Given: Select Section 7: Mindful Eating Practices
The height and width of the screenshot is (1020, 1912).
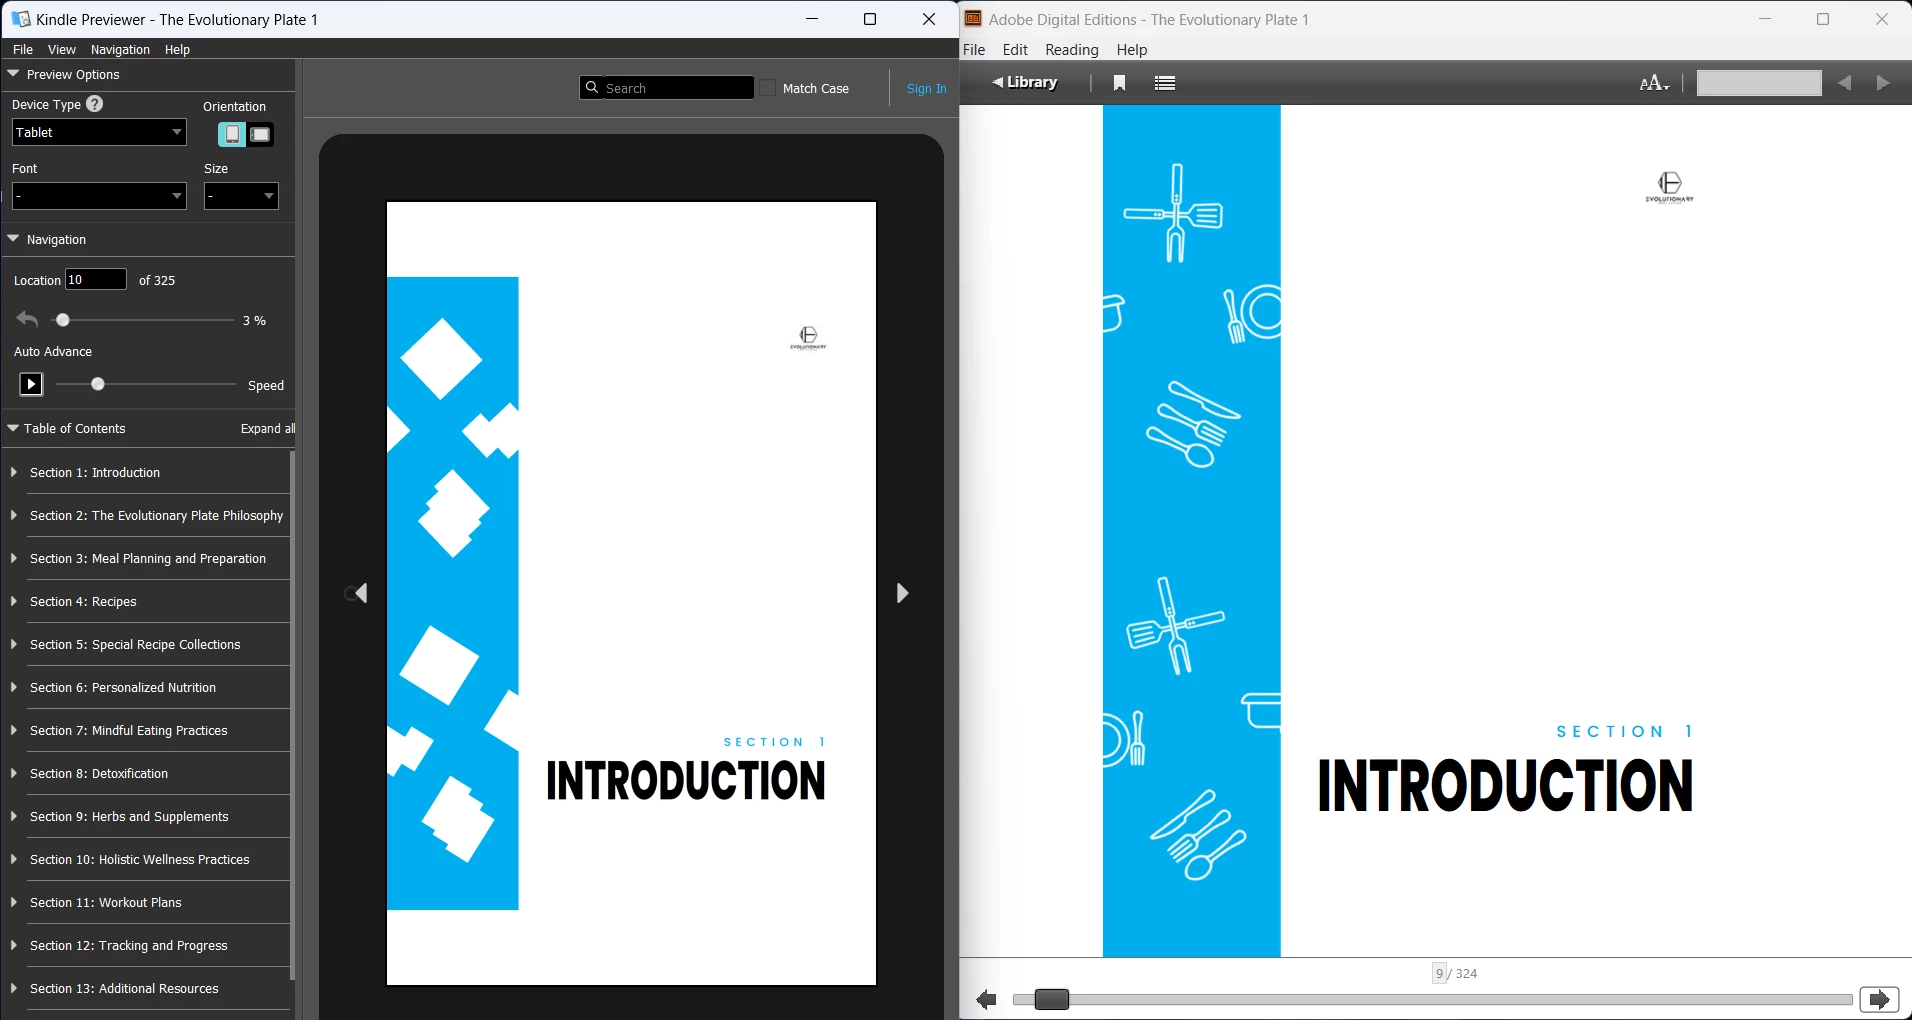Looking at the screenshot, I should (129, 730).
